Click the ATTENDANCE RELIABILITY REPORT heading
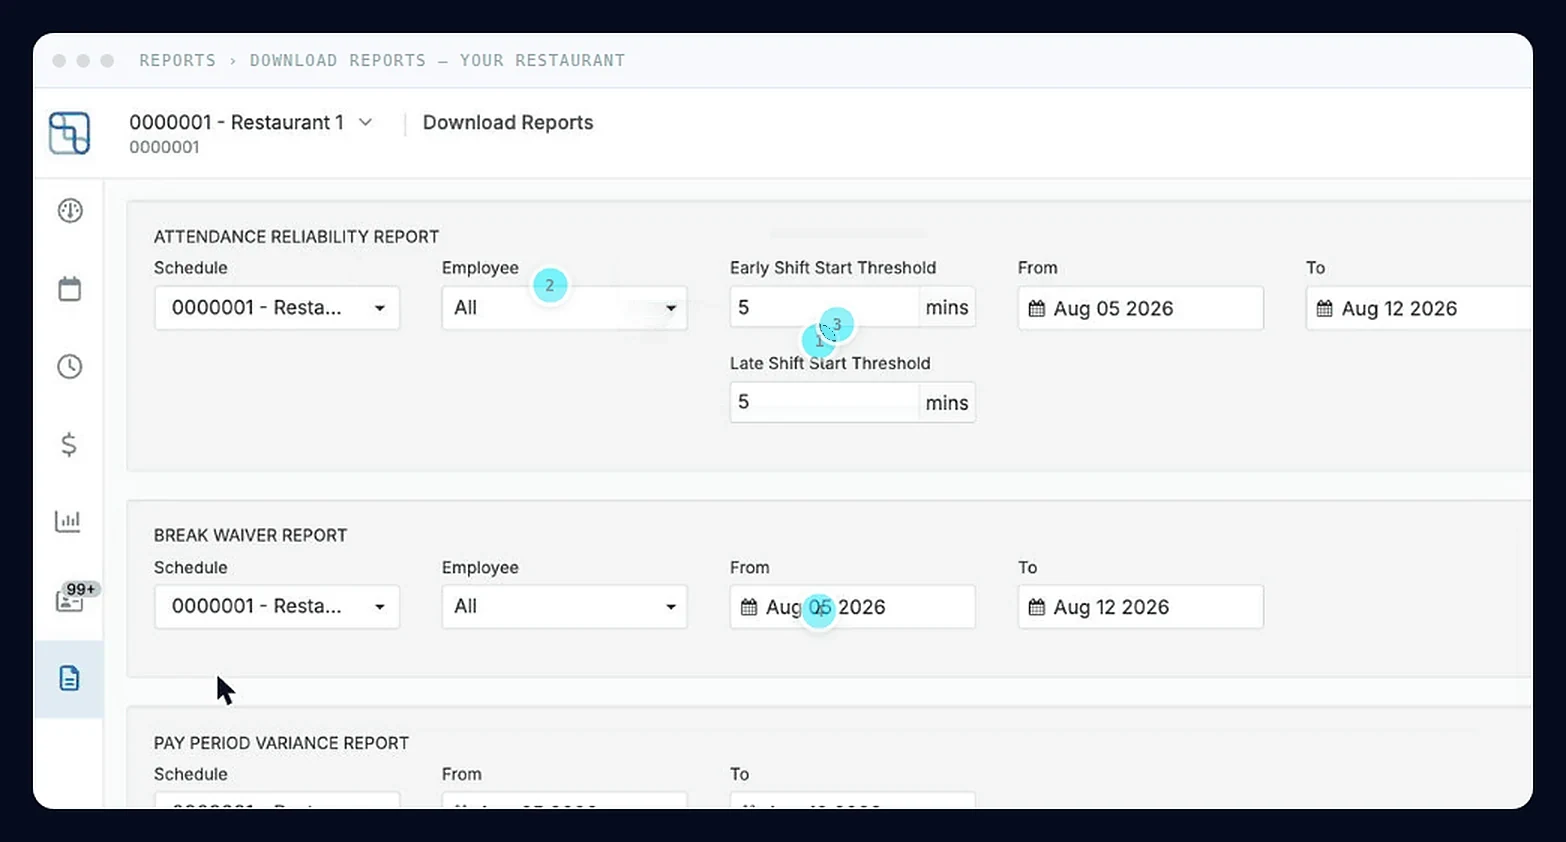Image resolution: width=1566 pixels, height=842 pixels. (x=296, y=237)
